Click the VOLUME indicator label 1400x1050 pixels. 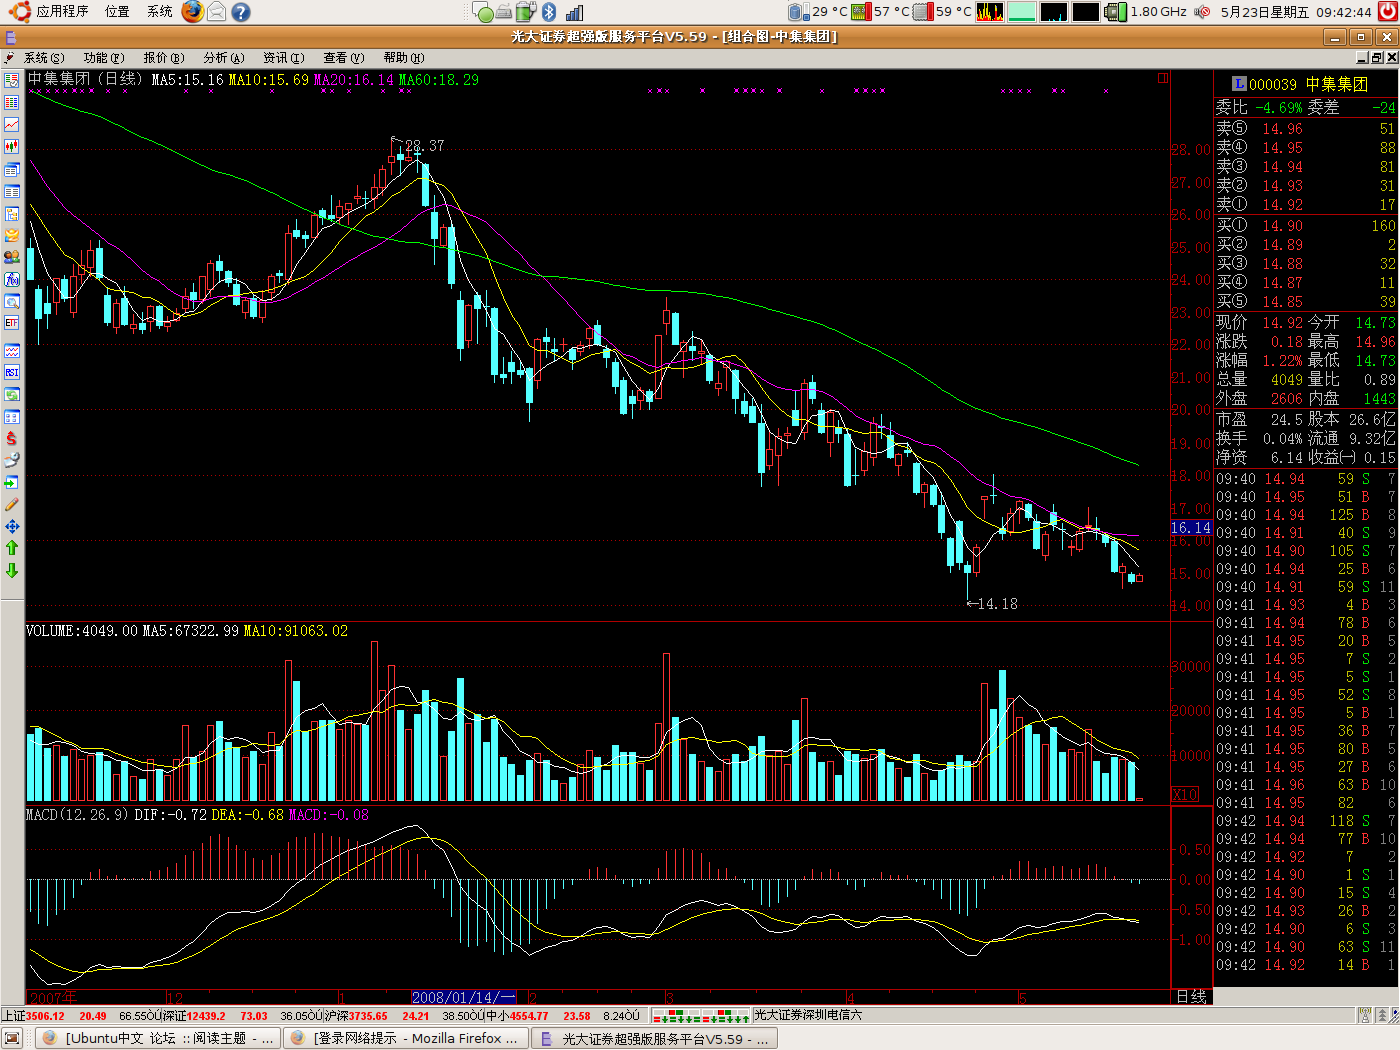(x=82, y=631)
